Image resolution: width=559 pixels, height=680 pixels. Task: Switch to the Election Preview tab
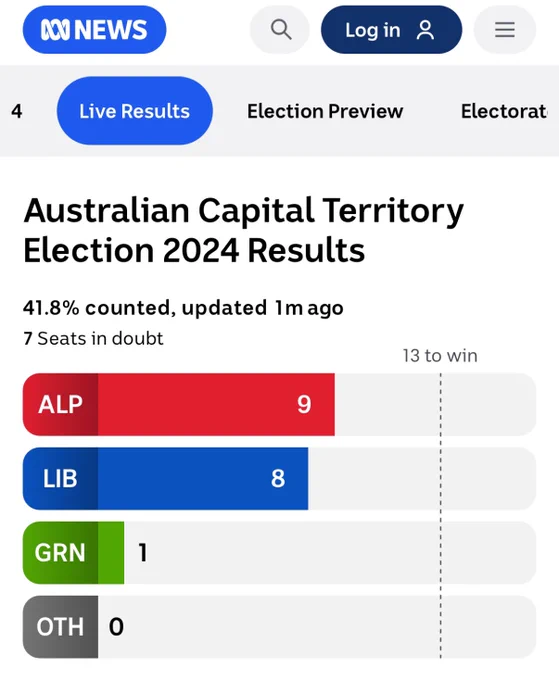[325, 111]
